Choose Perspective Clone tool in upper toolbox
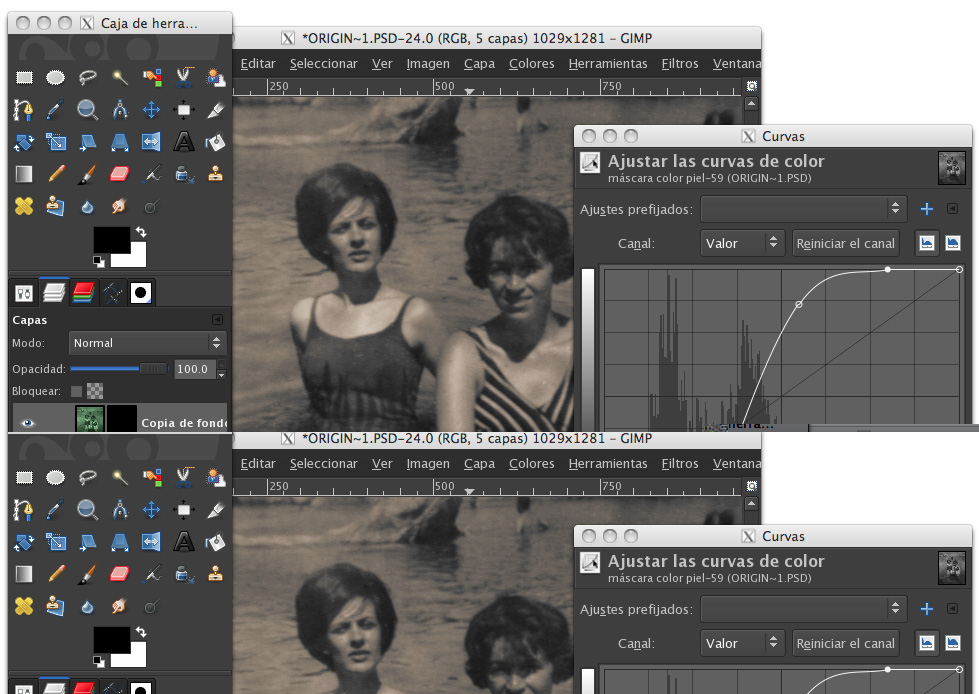This screenshot has width=979, height=694. click(x=56, y=206)
